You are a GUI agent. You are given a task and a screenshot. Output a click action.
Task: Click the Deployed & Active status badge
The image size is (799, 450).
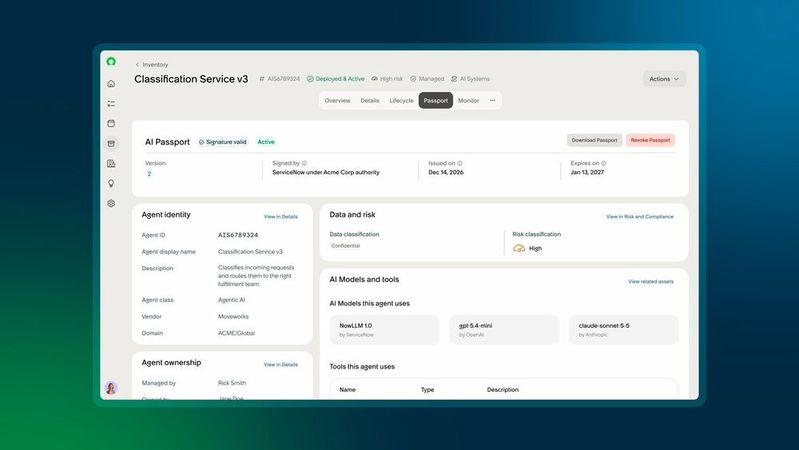336,79
